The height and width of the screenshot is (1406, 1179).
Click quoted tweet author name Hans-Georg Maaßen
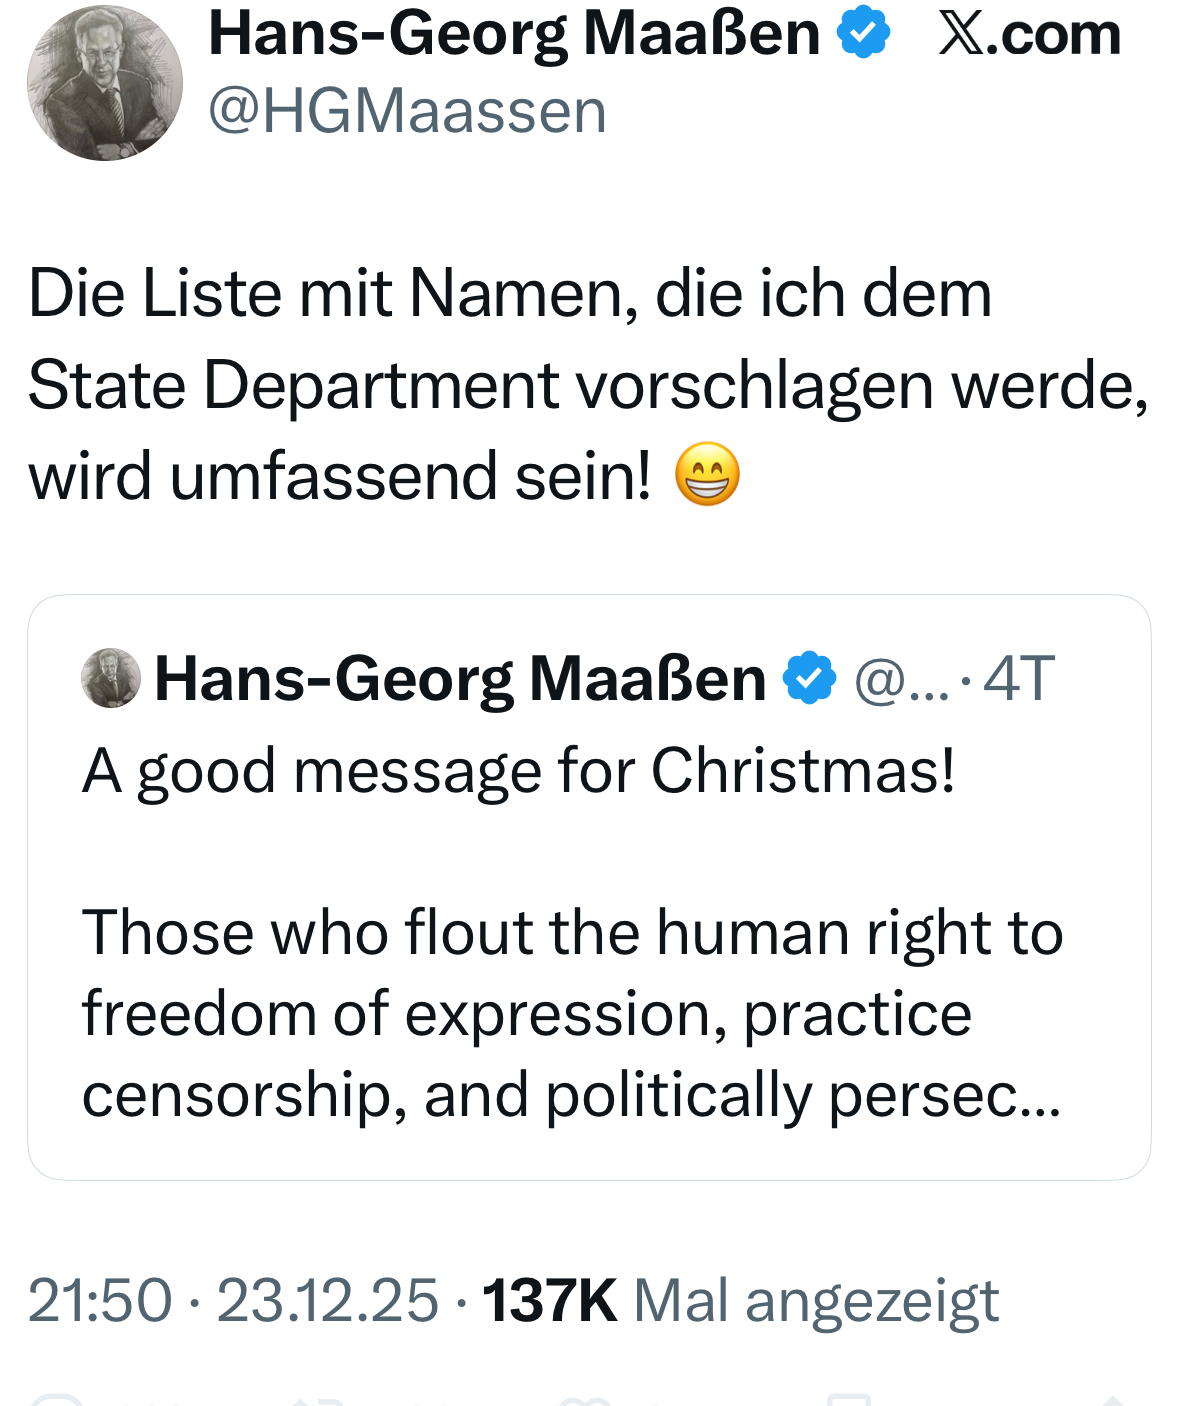[x=460, y=678]
